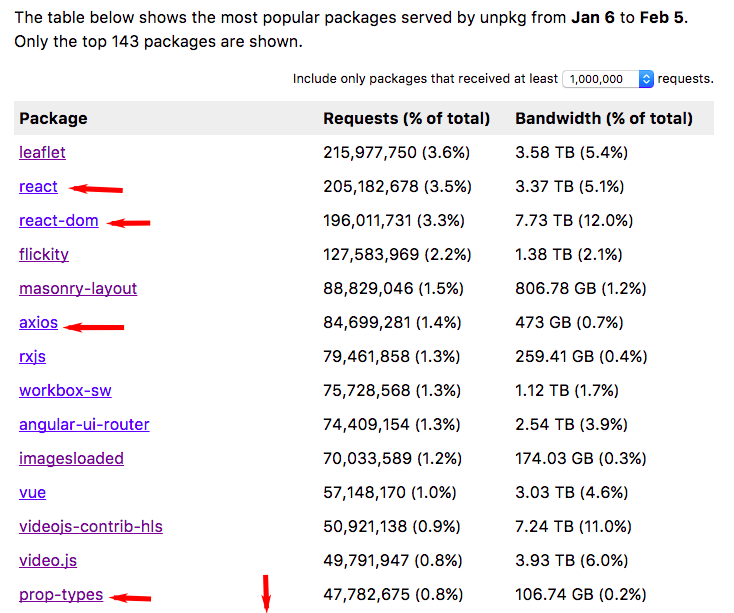
Task: Click the Package column header
Action: pos(53,118)
